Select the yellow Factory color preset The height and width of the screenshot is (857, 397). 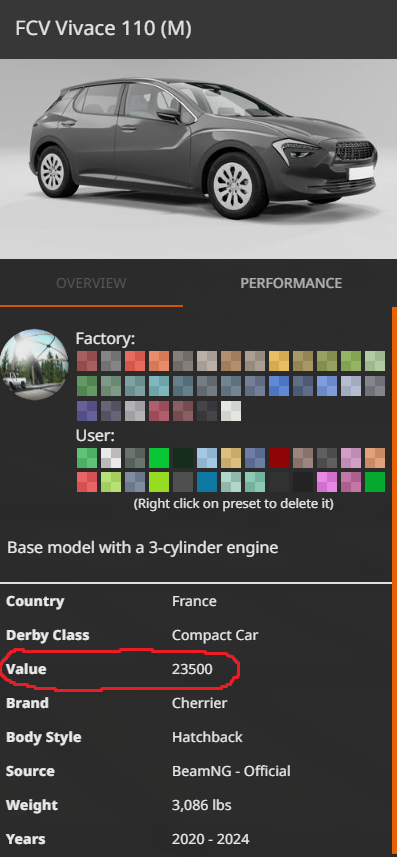(x=279, y=361)
